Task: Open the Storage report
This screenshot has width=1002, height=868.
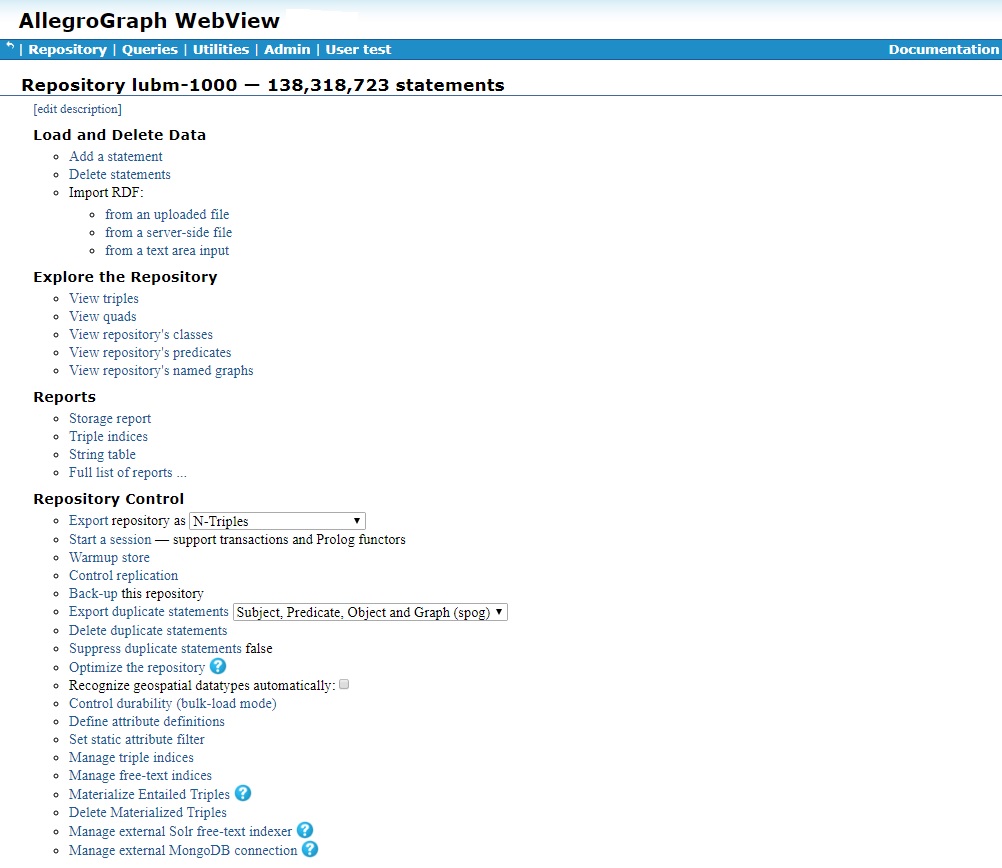Action: click(x=110, y=418)
